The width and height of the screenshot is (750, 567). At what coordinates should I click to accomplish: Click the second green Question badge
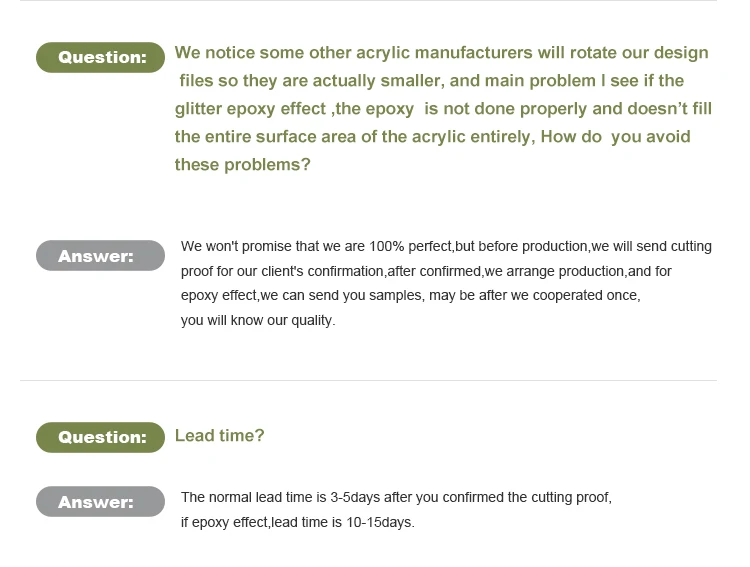coord(100,437)
